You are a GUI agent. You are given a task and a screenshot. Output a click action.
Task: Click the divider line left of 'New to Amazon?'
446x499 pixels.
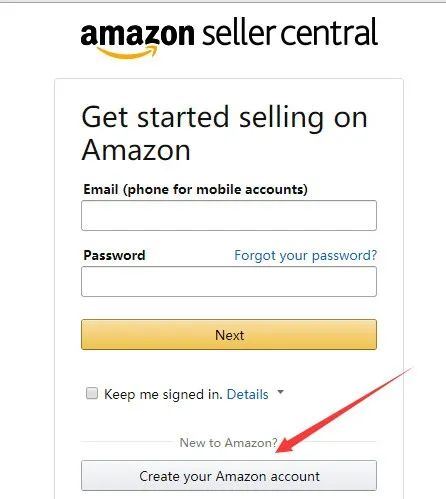pyautogui.click(x=127, y=442)
